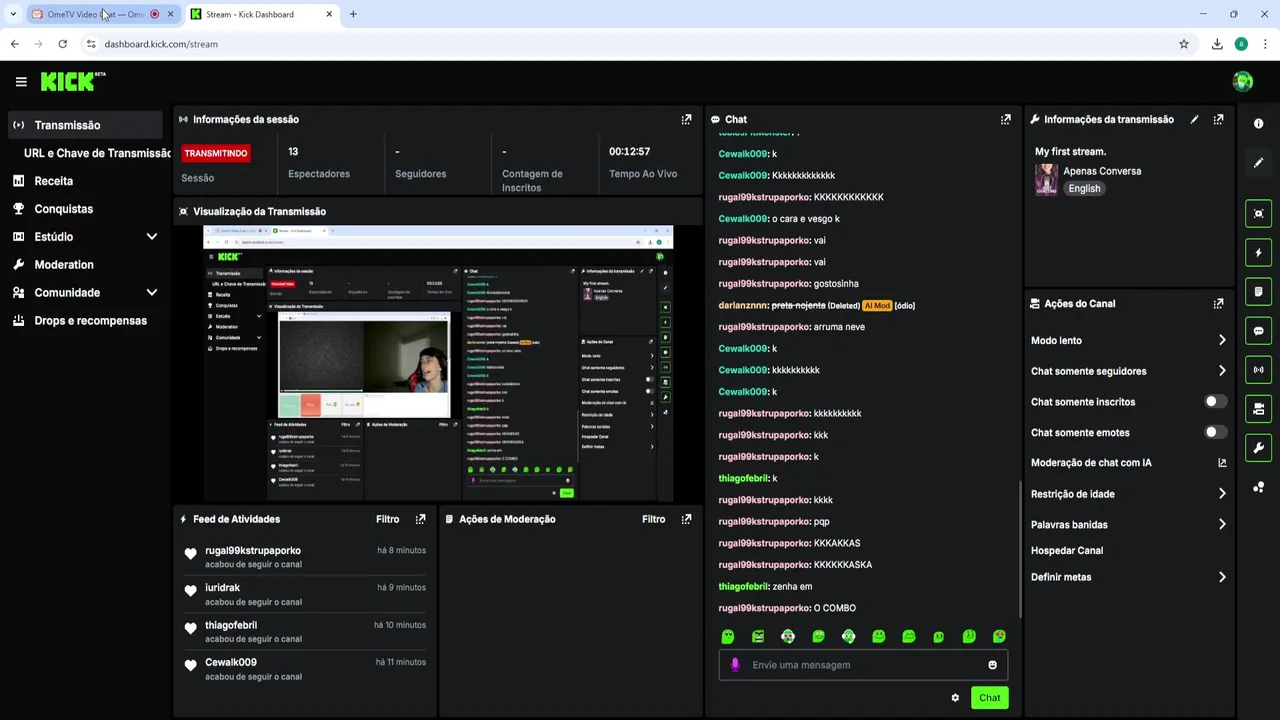The image size is (1280, 720).
Task: Open the Restrição de idade options arrow
Action: coord(1222,494)
